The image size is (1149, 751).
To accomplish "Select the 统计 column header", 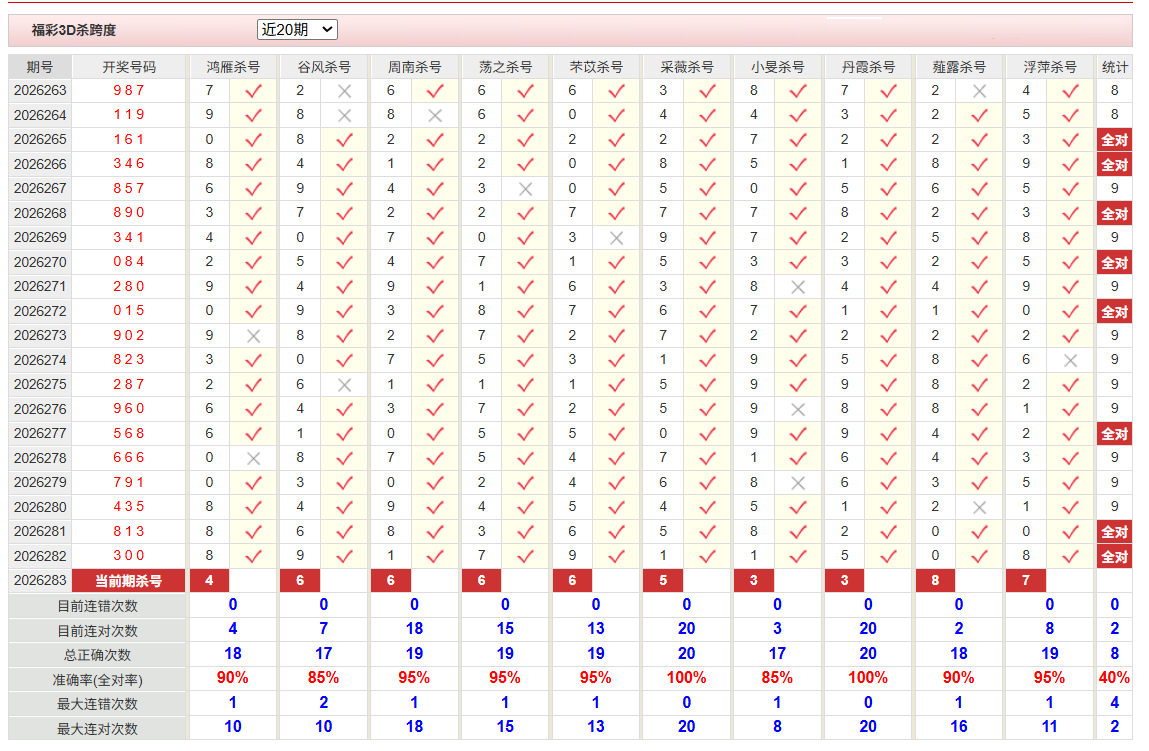I will coord(1115,67).
